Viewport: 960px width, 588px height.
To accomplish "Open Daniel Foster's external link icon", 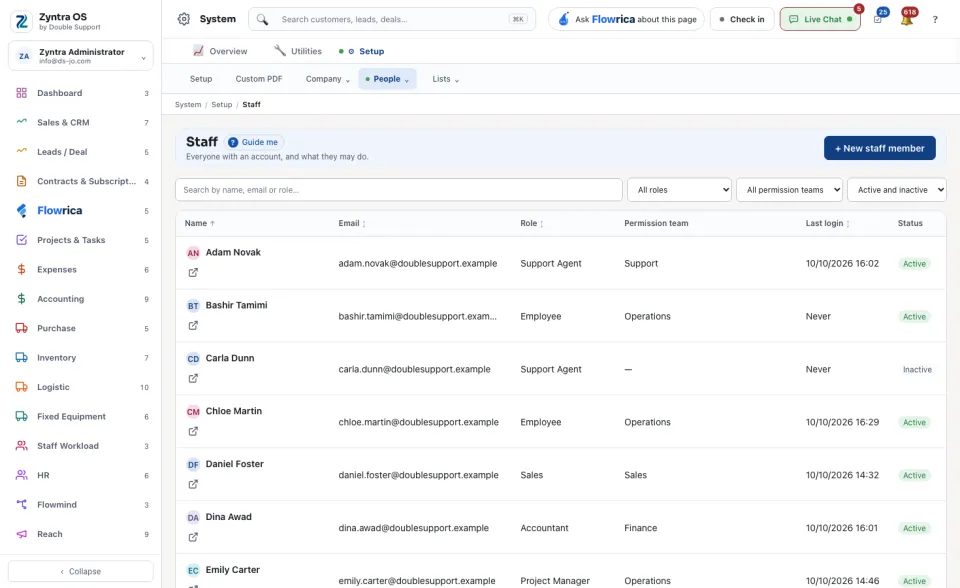I will tap(193, 484).
